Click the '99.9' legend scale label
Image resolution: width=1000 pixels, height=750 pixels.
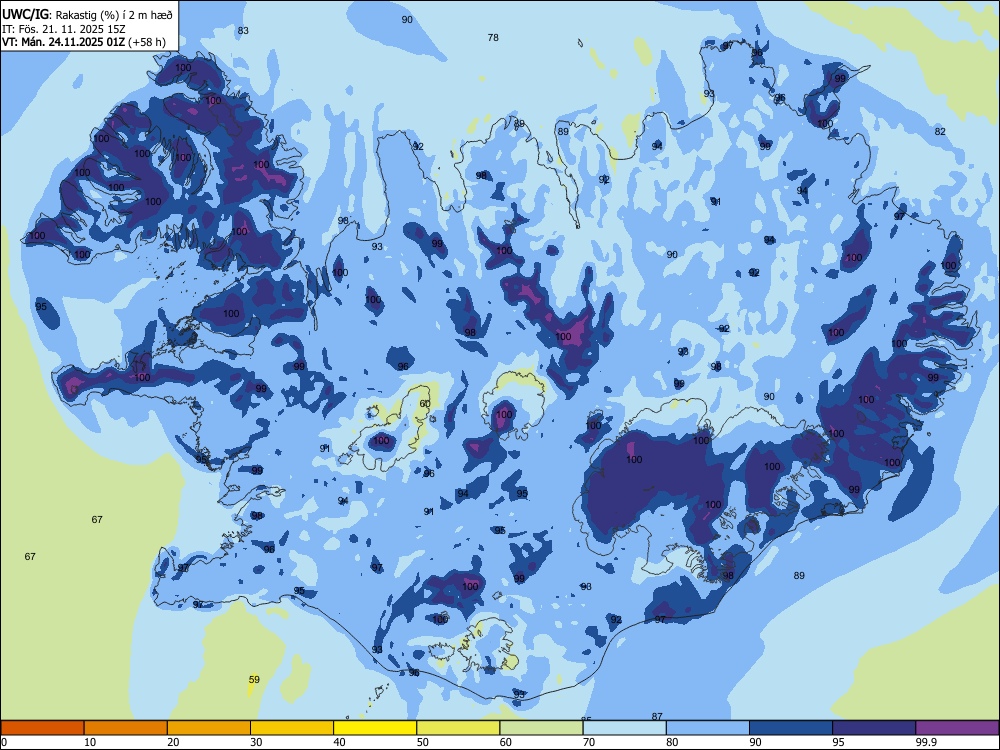(x=926, y=742)
